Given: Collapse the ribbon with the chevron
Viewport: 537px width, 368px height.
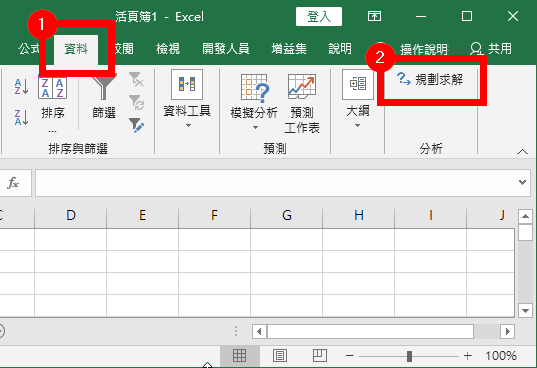Looking at the screenshot, I should (x=522, y=152).
